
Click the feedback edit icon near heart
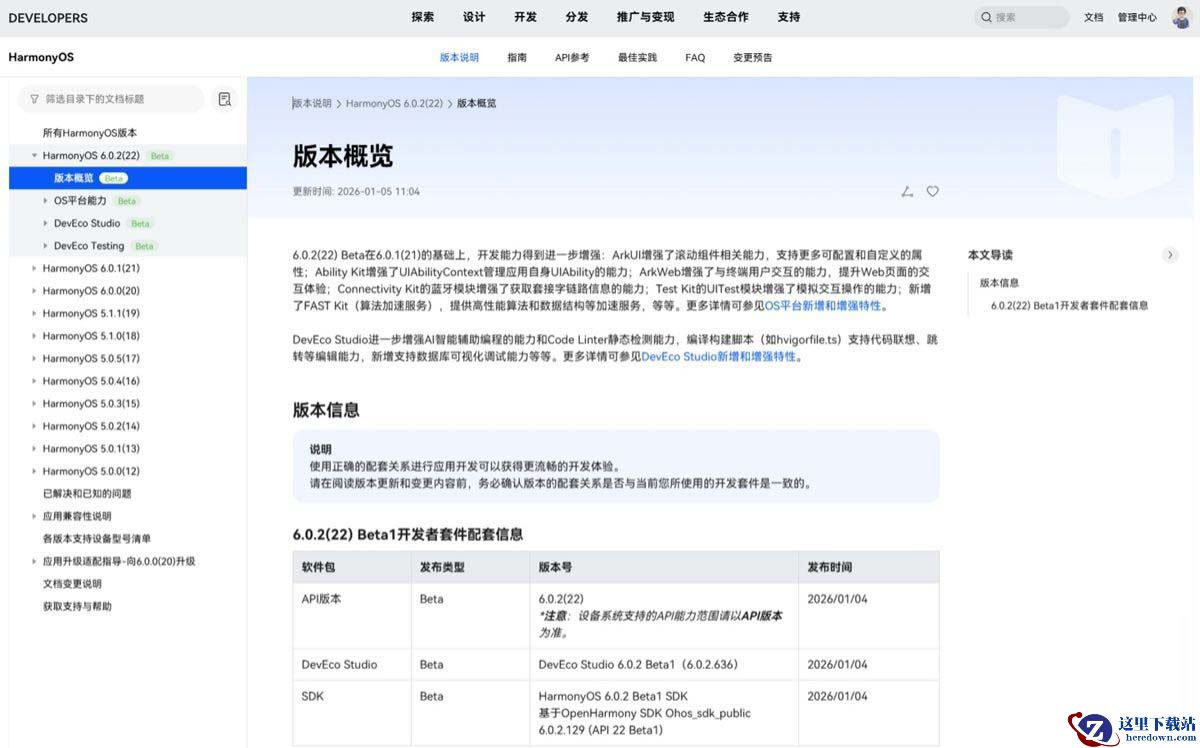click(x=907, y=191)
